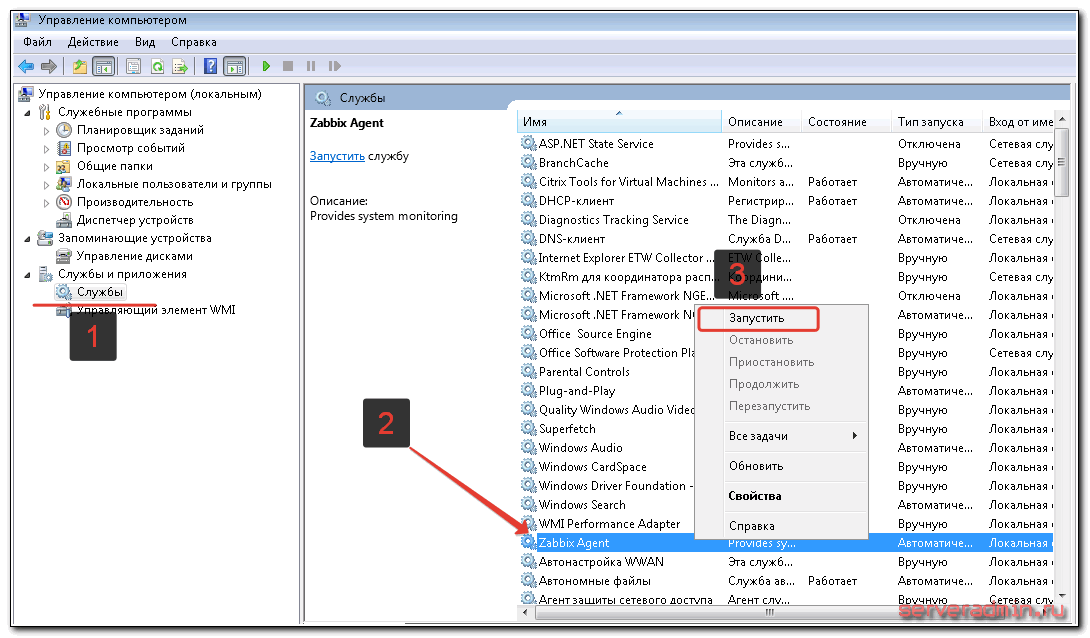This screenshot has height=638, width=1090.
Task: Open the Действие menu
Action: 93,42
